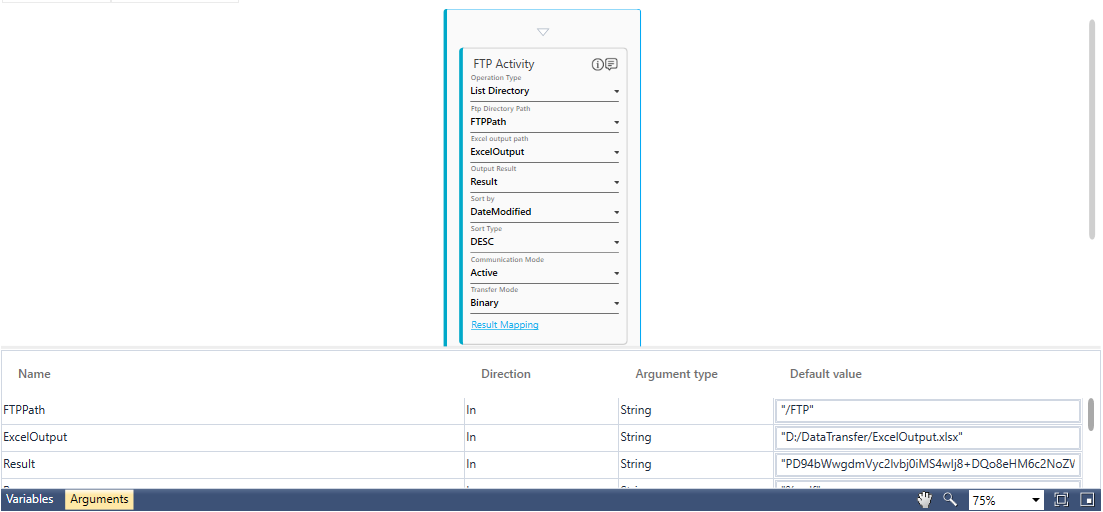Open the Sort by DateModified dropdown
This screenshot has height=512, width=1103.
(x=616, y=212)
